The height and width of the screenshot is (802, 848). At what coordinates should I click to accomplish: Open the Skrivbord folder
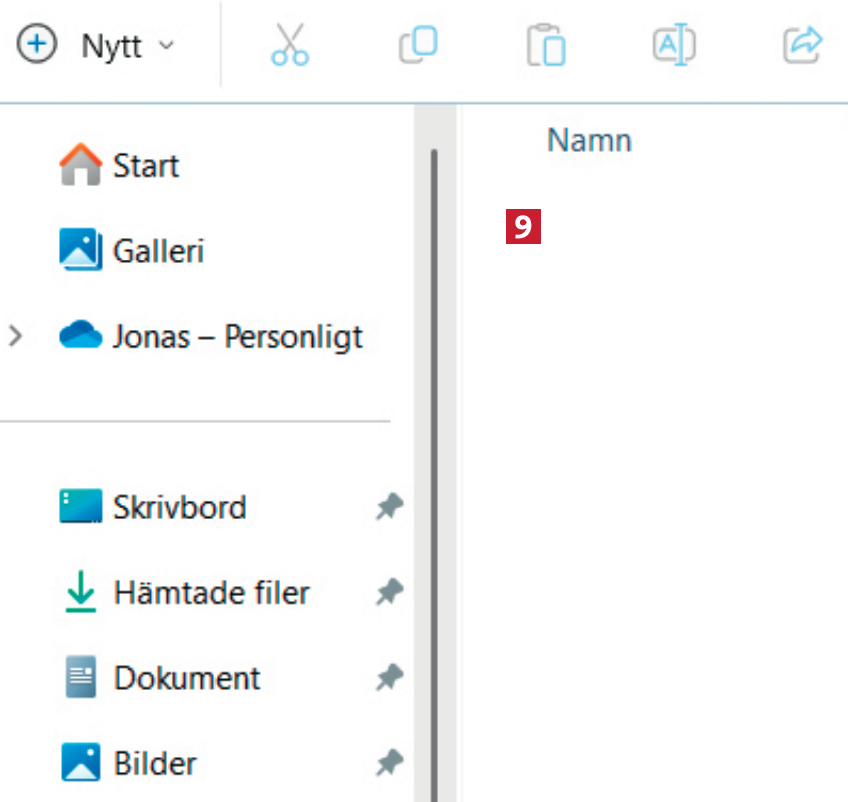click(179, 507)
